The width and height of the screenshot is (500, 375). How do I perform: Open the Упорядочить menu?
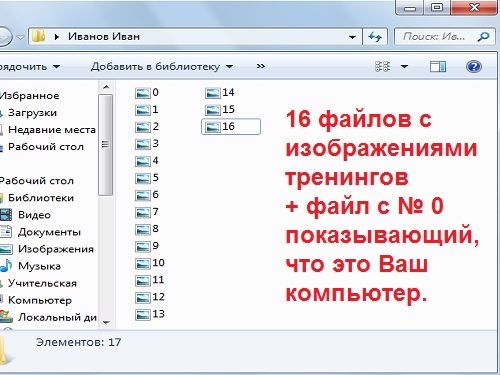tap(30, 67)
